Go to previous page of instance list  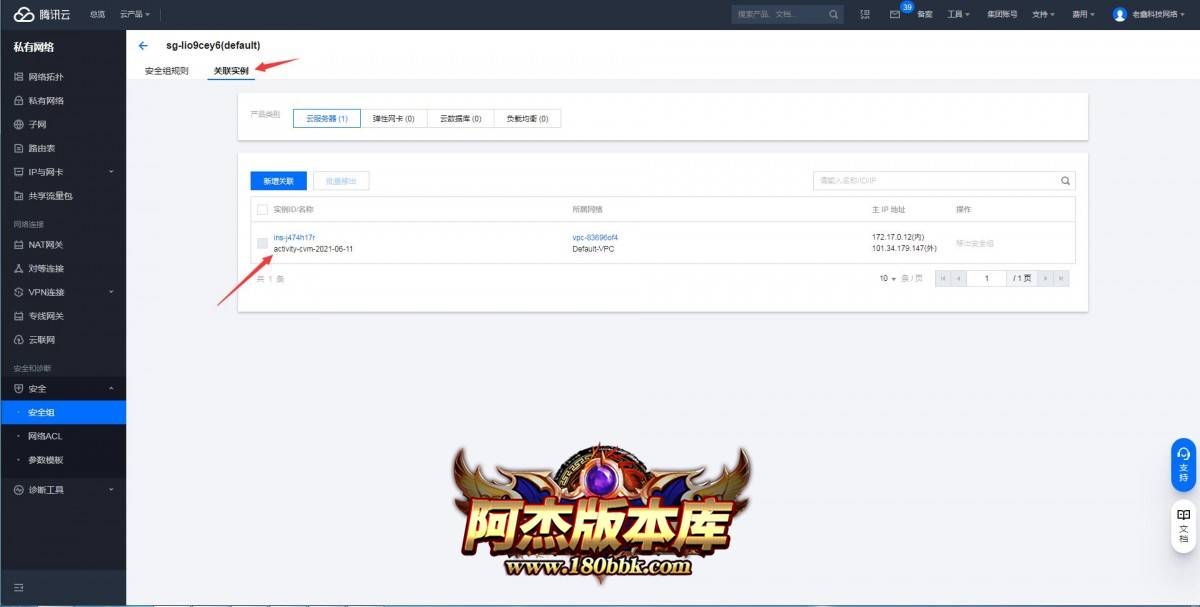click(x=959, y=278)
